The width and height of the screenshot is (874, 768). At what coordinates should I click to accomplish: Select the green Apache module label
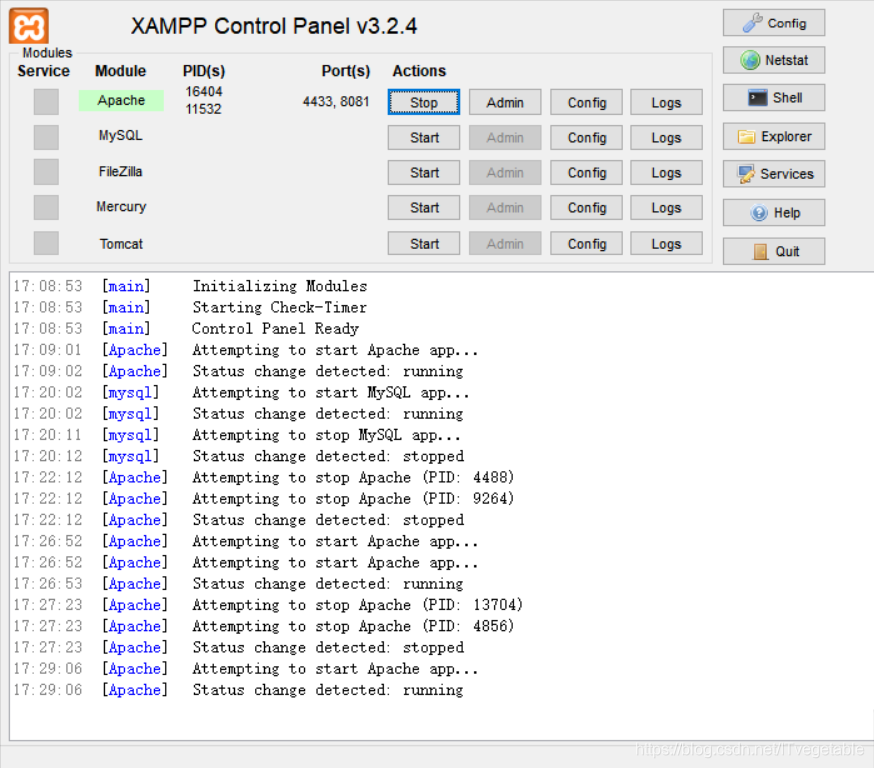click(x=121, y=100)
